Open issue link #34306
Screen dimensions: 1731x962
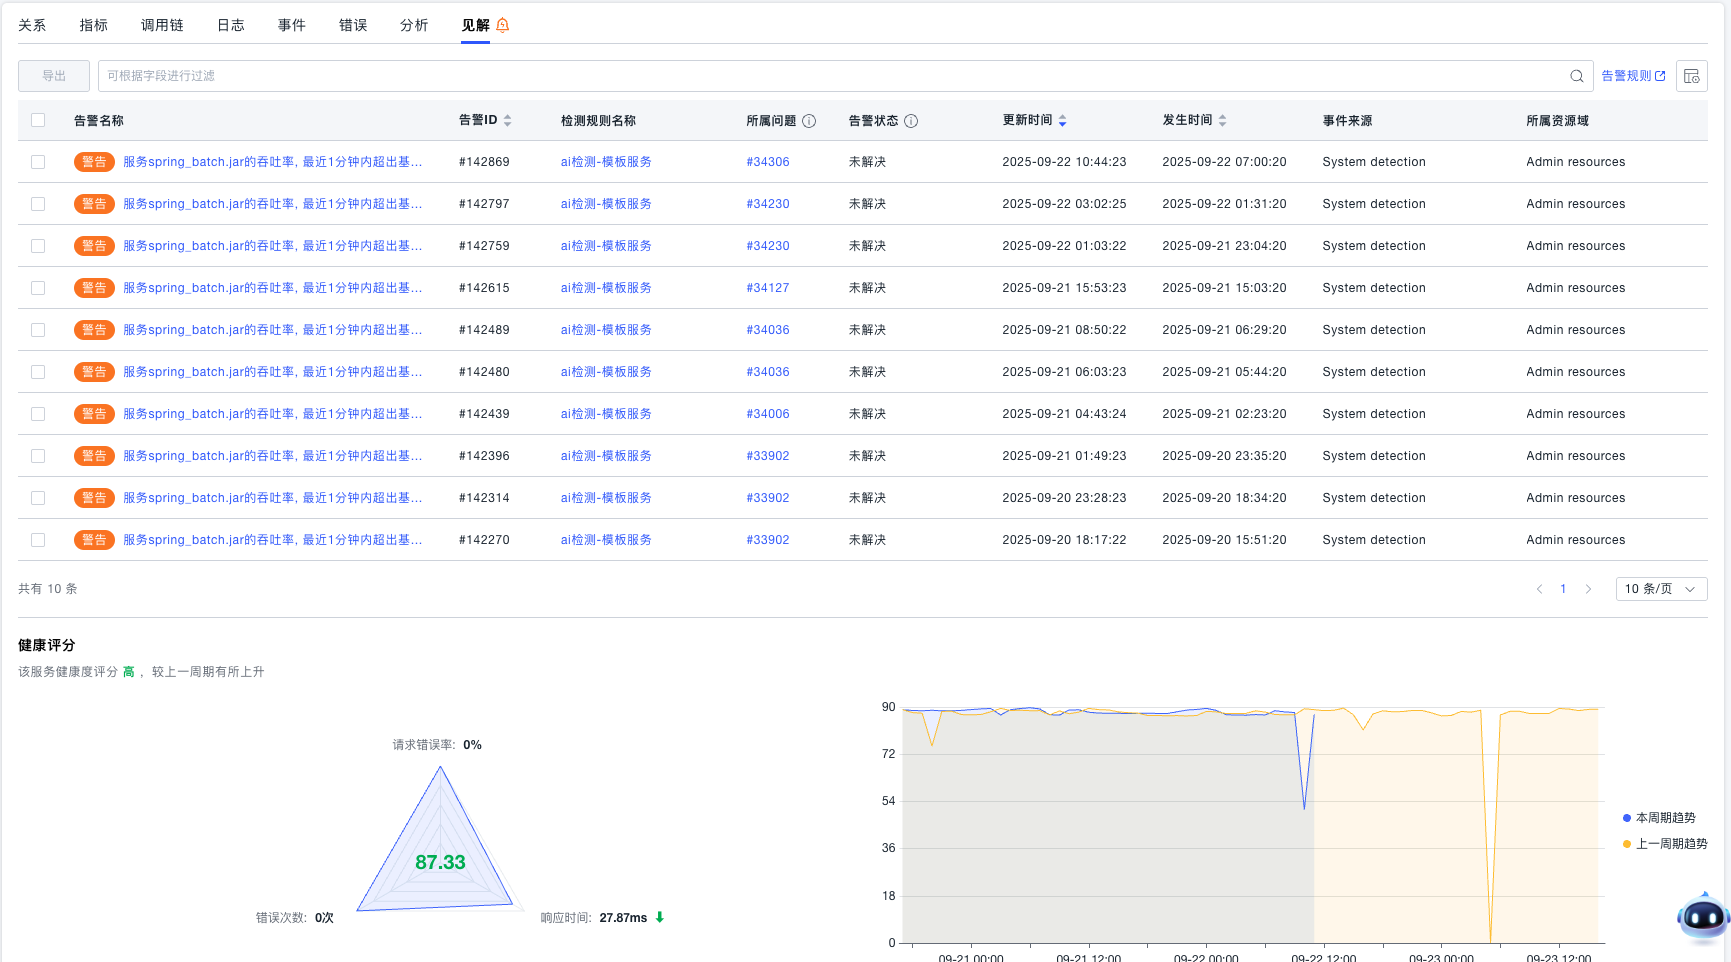tap(767, 162)
